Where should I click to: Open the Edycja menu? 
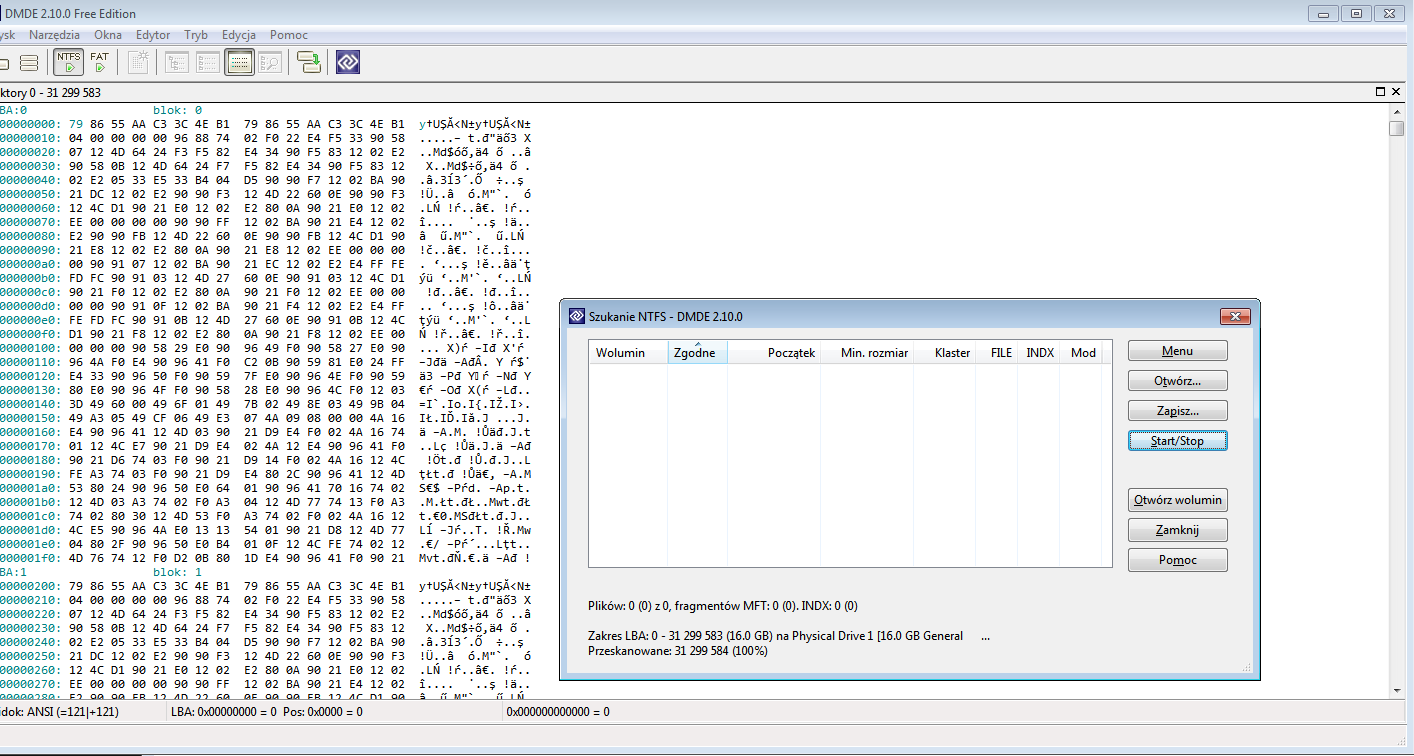coord(239,35)
